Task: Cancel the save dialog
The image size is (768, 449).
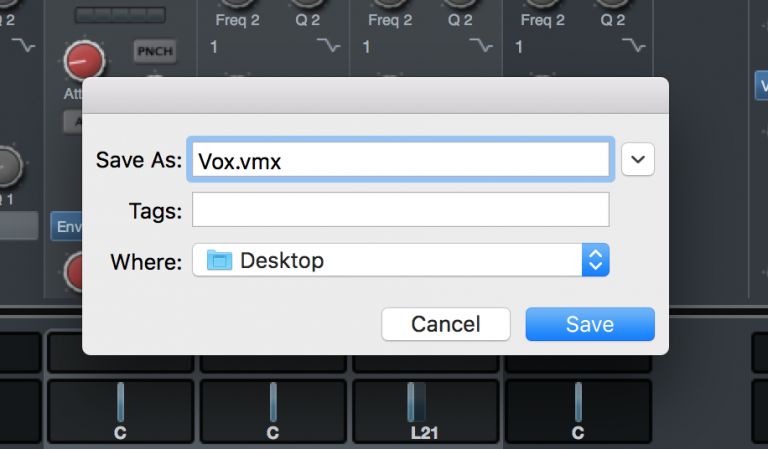Action: tap(446, 324)
